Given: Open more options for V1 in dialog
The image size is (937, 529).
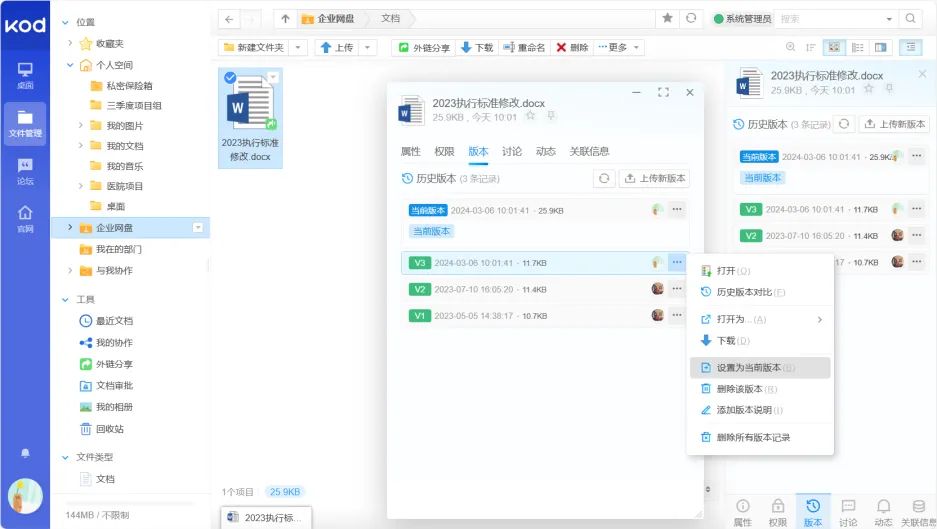Looking at the screenshot, I should 676,315.
